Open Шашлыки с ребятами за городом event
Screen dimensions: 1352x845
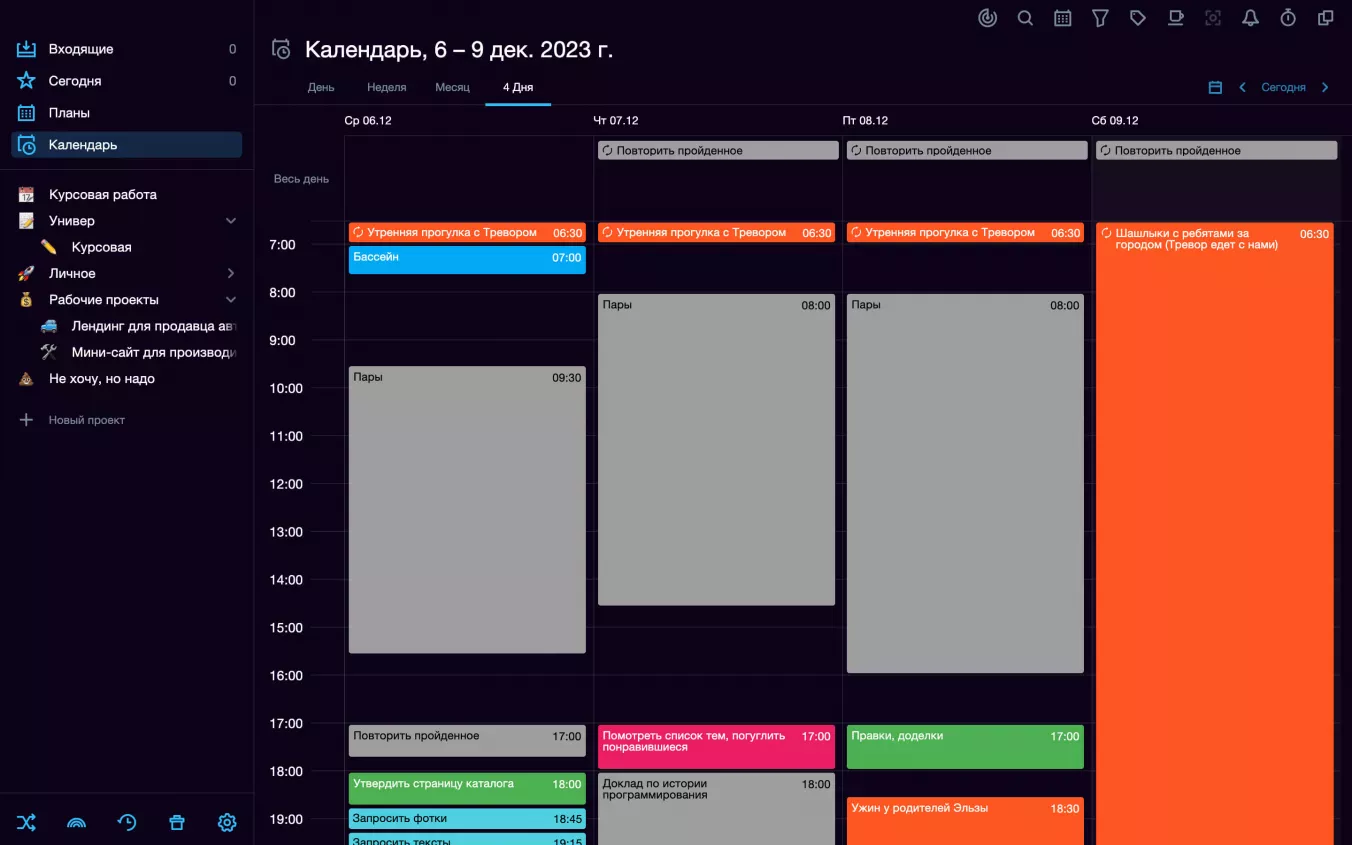click(1215, 533)
